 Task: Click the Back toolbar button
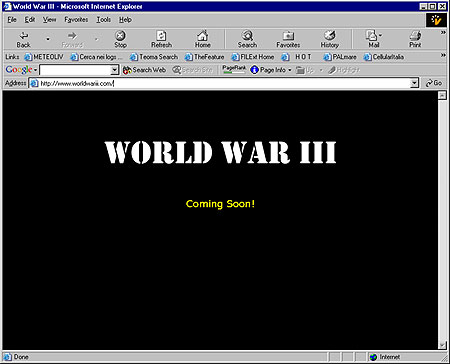pos(23,39)
